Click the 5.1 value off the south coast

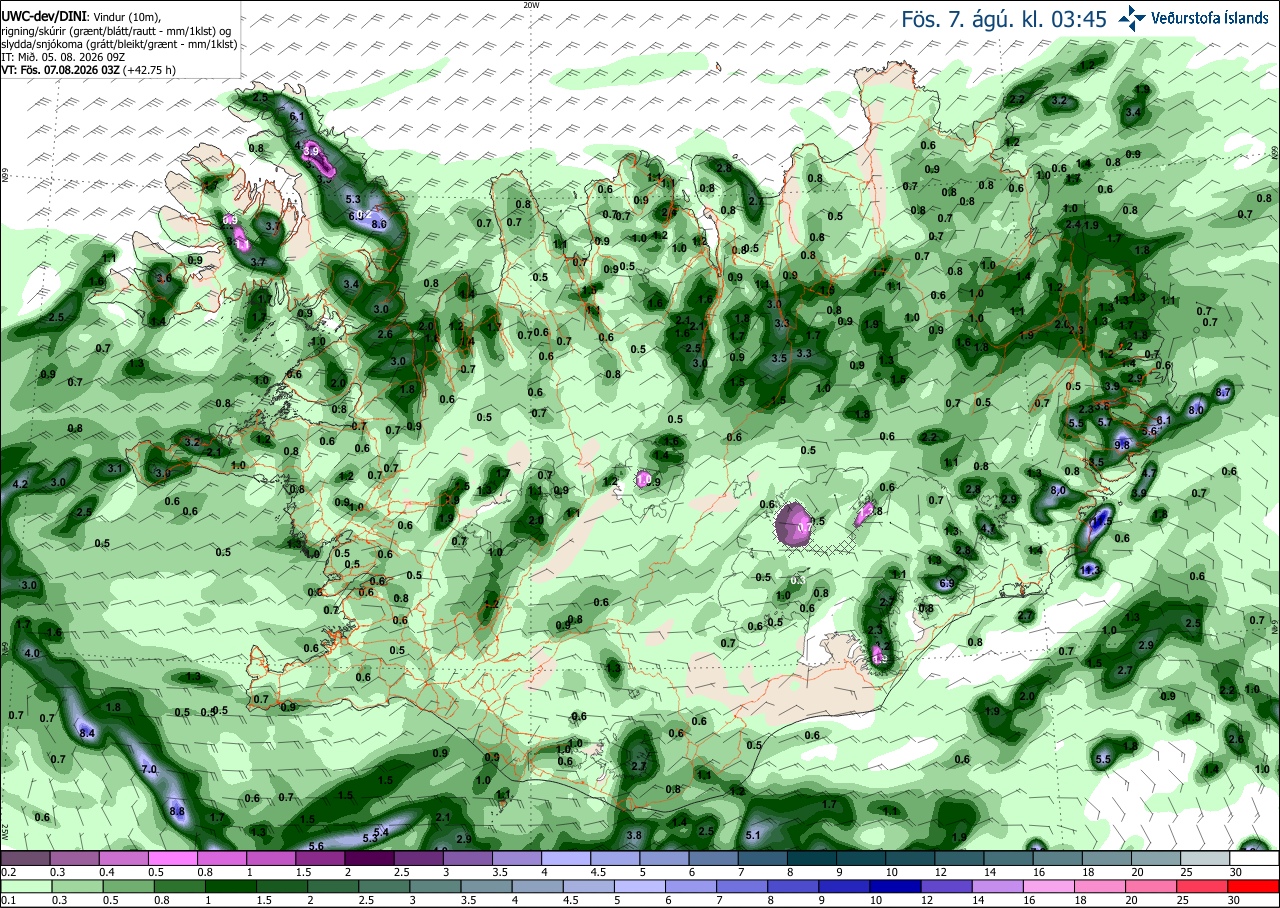tap(753, 835)
